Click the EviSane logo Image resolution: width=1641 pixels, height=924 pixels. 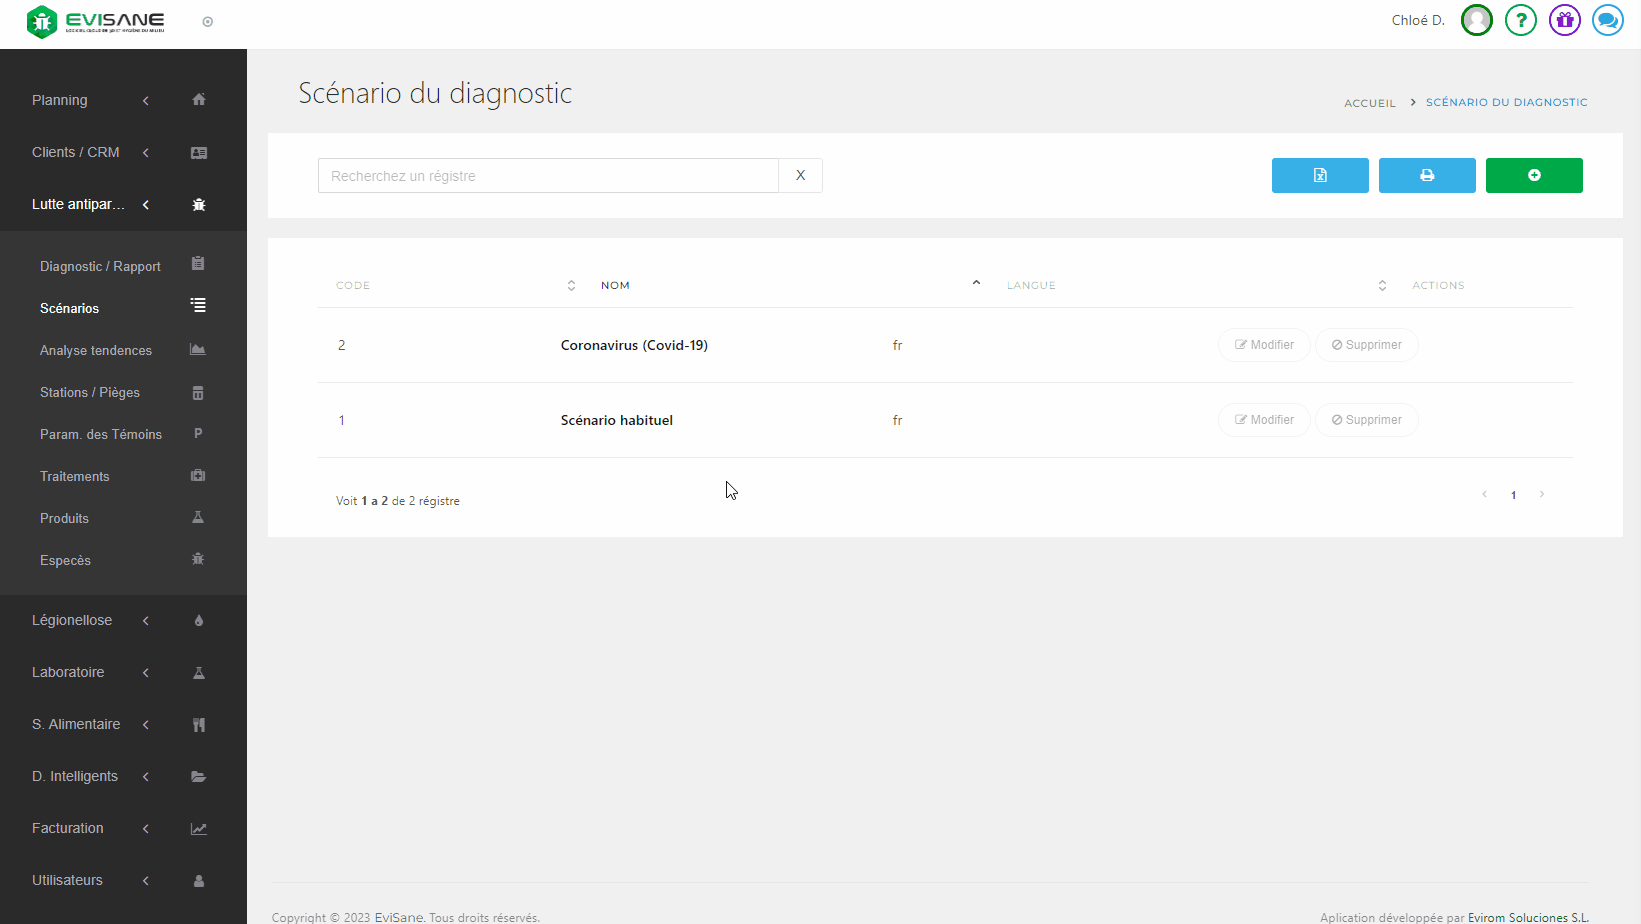[96, 21]
